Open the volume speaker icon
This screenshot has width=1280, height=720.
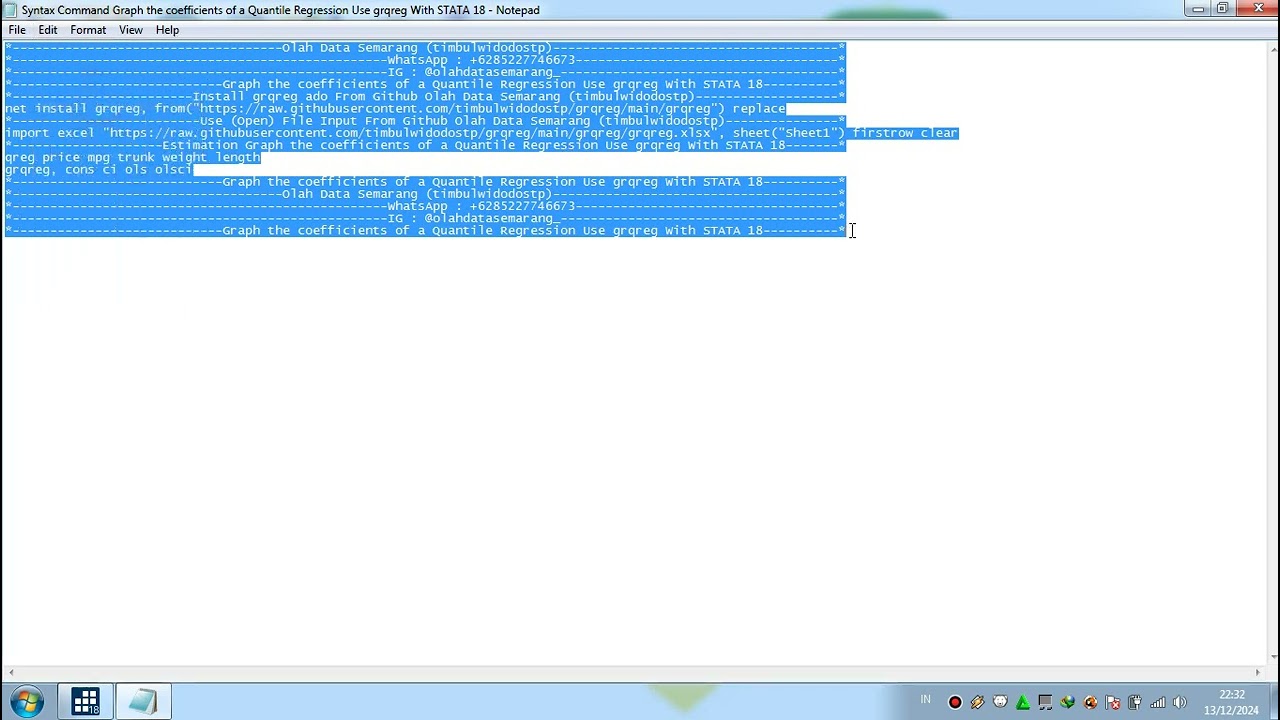pyautogui.click(x=1180, y=702)
